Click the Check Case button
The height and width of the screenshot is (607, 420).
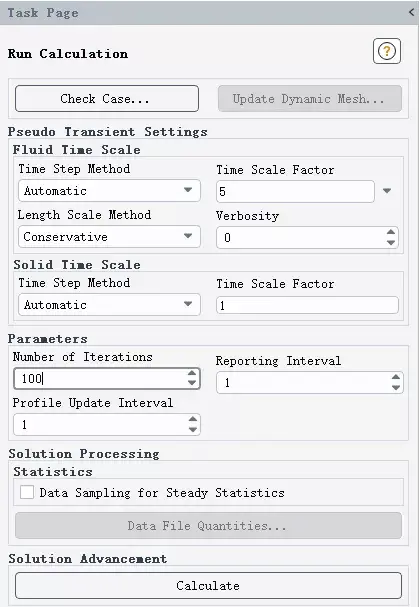click(107, 99)
